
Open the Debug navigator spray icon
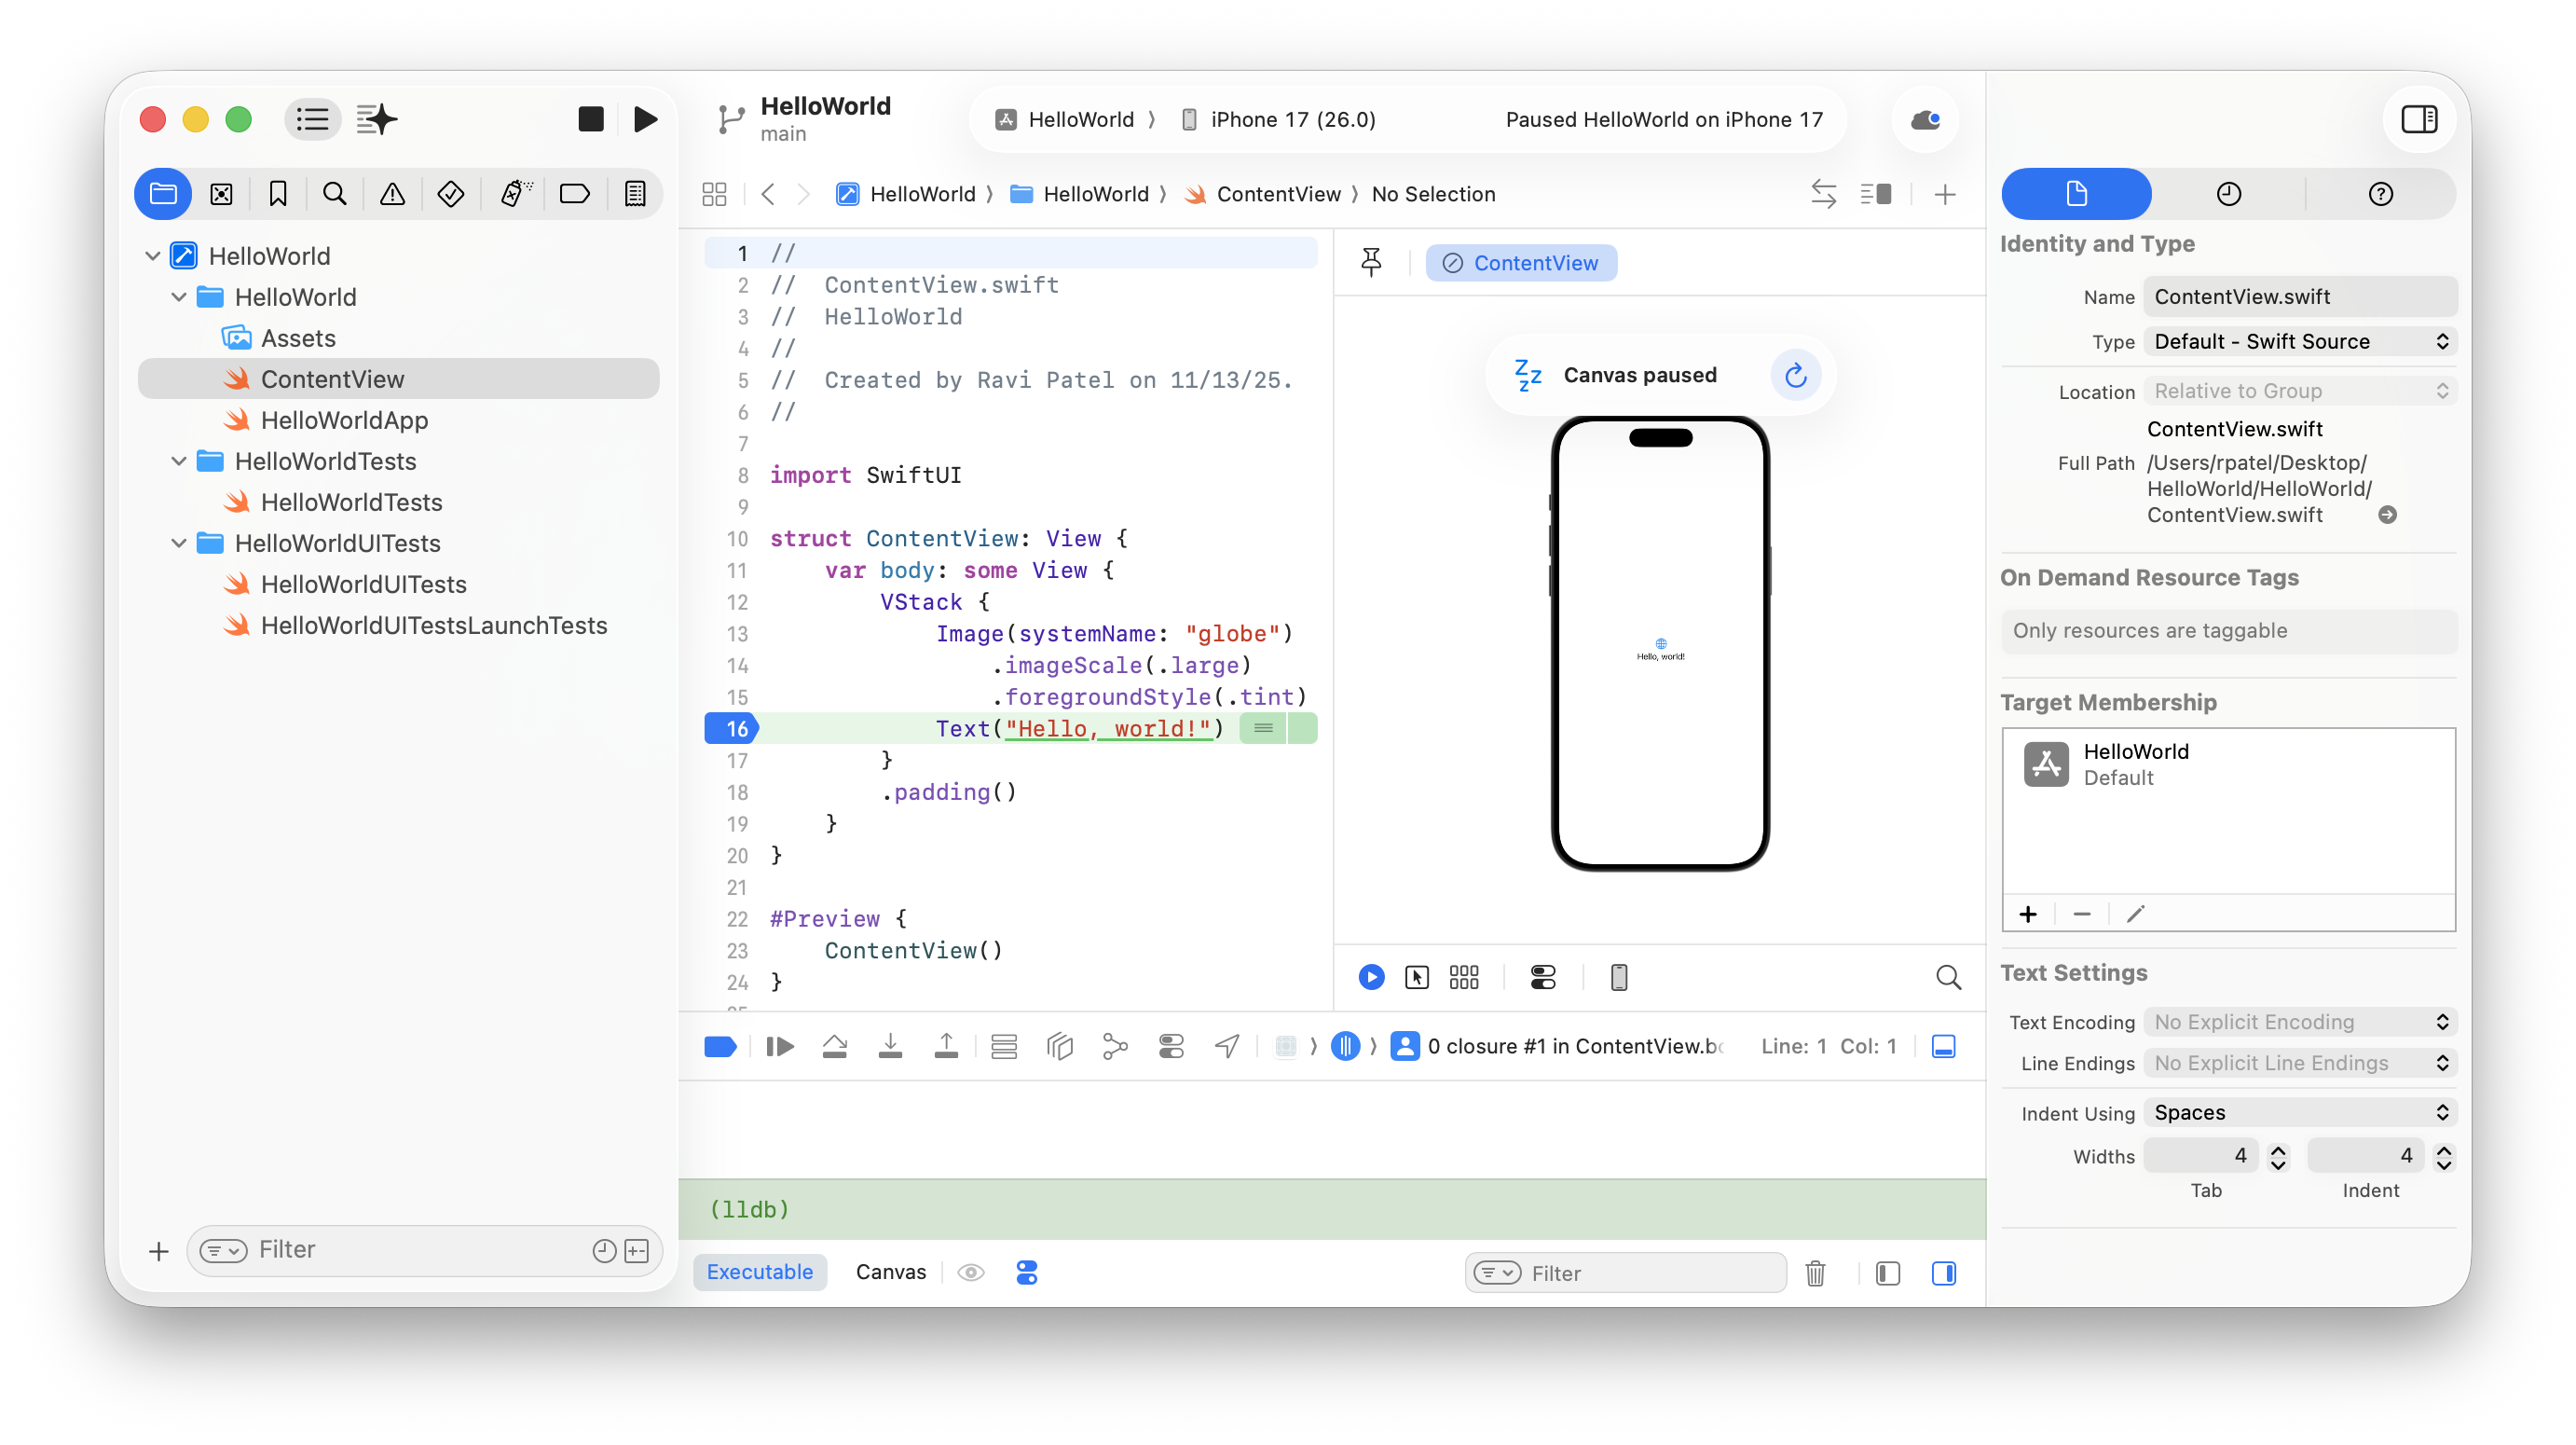pos(515,193)
